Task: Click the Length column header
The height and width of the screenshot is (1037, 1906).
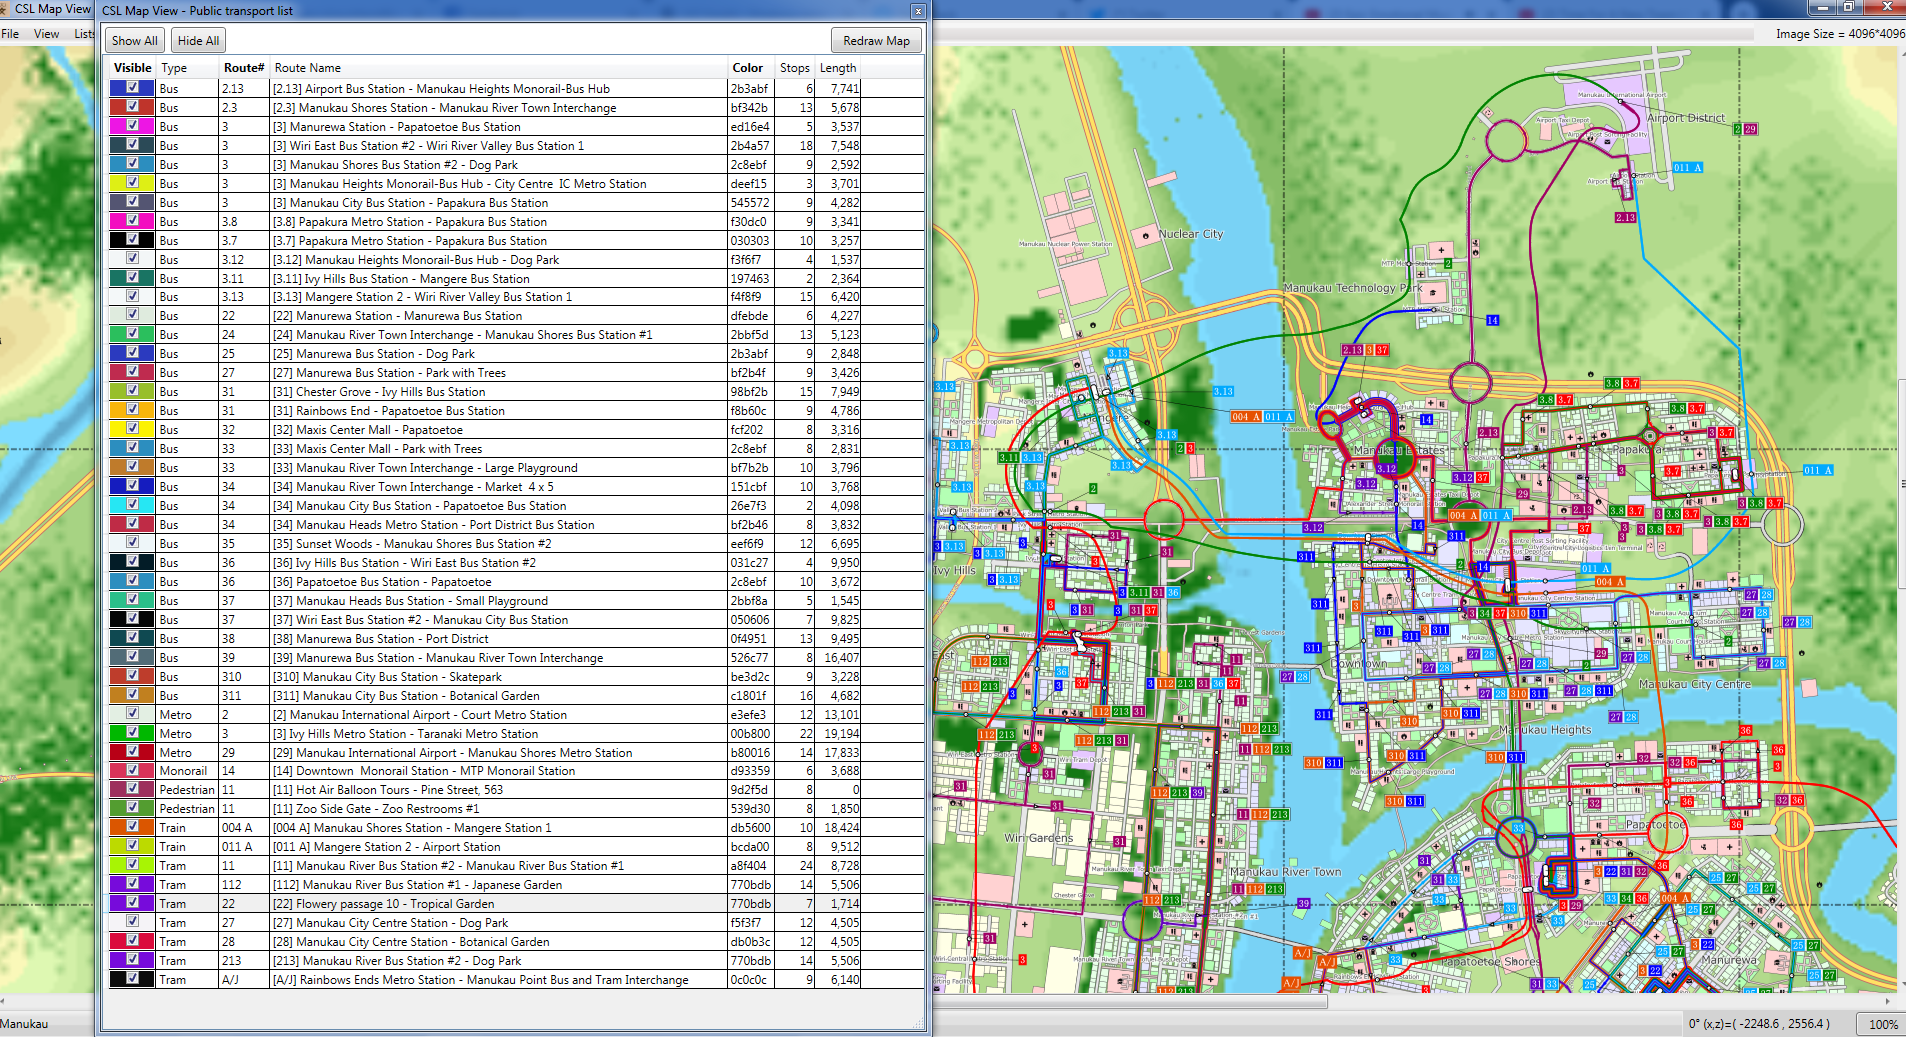Action: pyautogui.click(x=838, y=68)
